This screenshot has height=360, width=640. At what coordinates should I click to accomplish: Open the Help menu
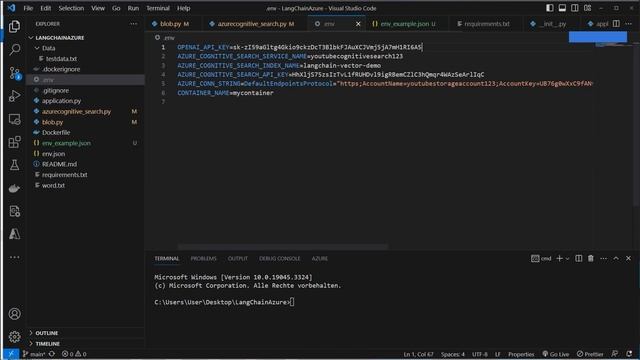[x=183, y=8]
